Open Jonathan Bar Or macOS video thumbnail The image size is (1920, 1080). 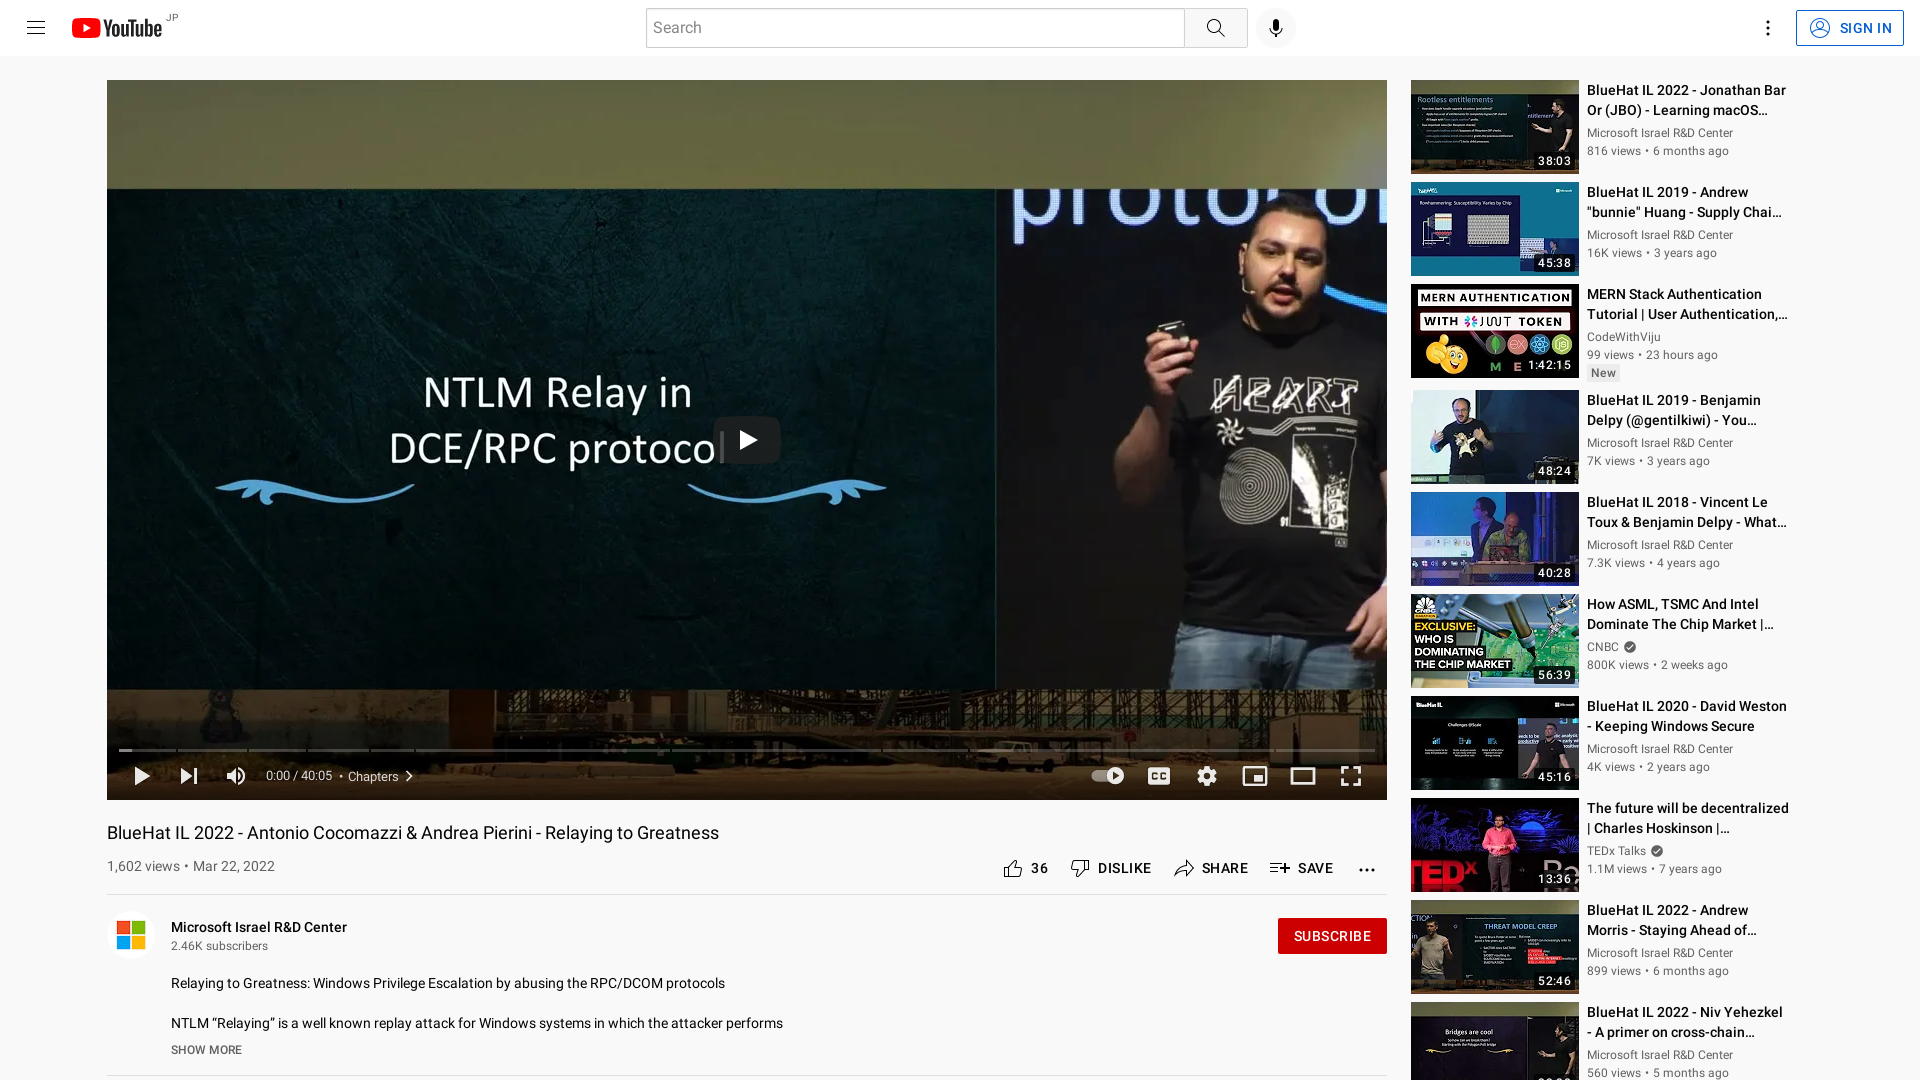point(1494,127)
